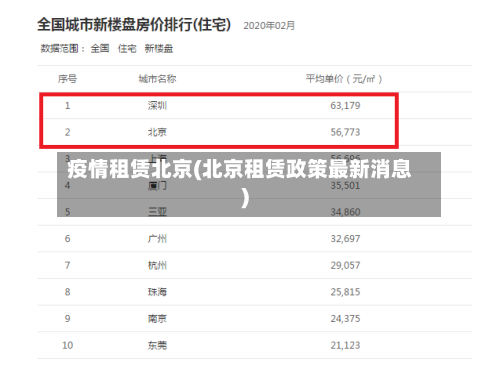Select city name 珠海 in row 8
This screenshot has height=369, width=500.
pyautogui.click(x=157, y=292)
